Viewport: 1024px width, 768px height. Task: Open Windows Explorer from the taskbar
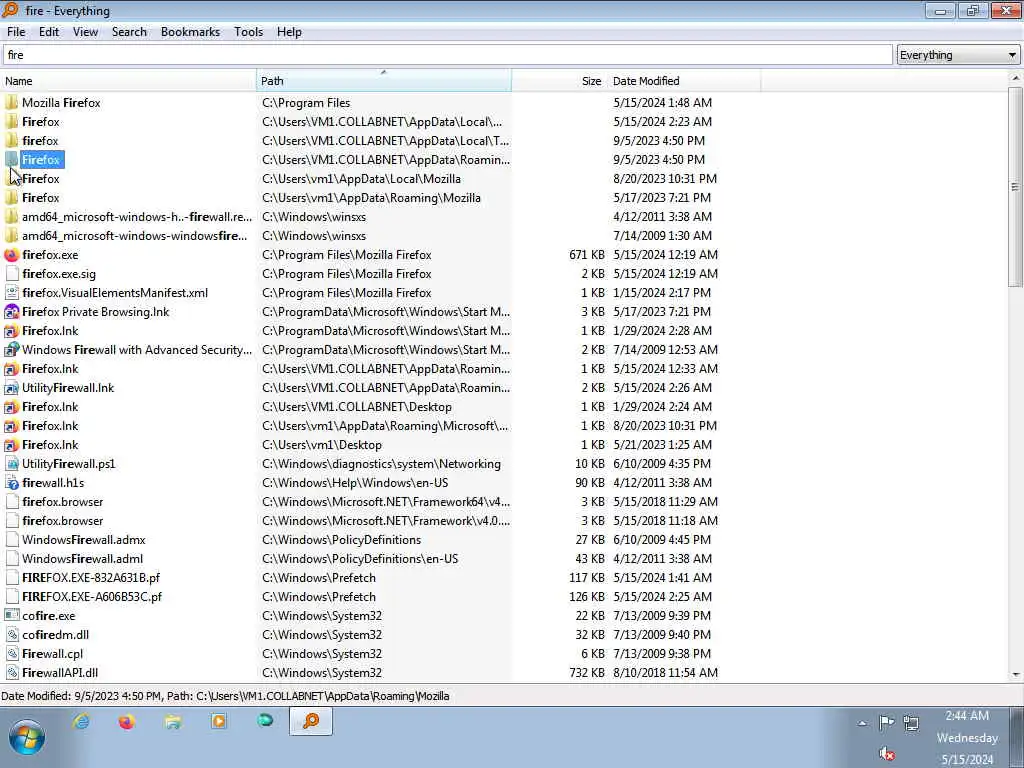pyautogui.click(x=173, y=721)
